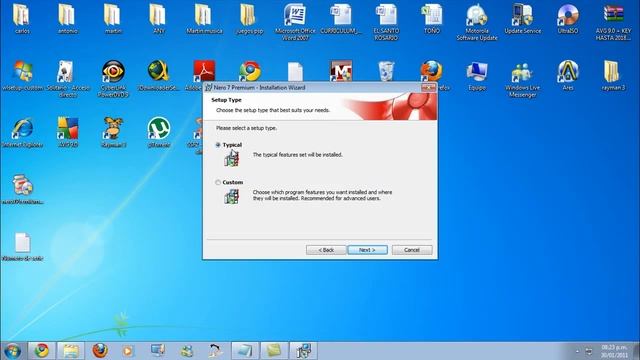The height and width of the screenshot is (360, 640).
Task: Click the Windows Start button
Action: click(x=12, y=351)
